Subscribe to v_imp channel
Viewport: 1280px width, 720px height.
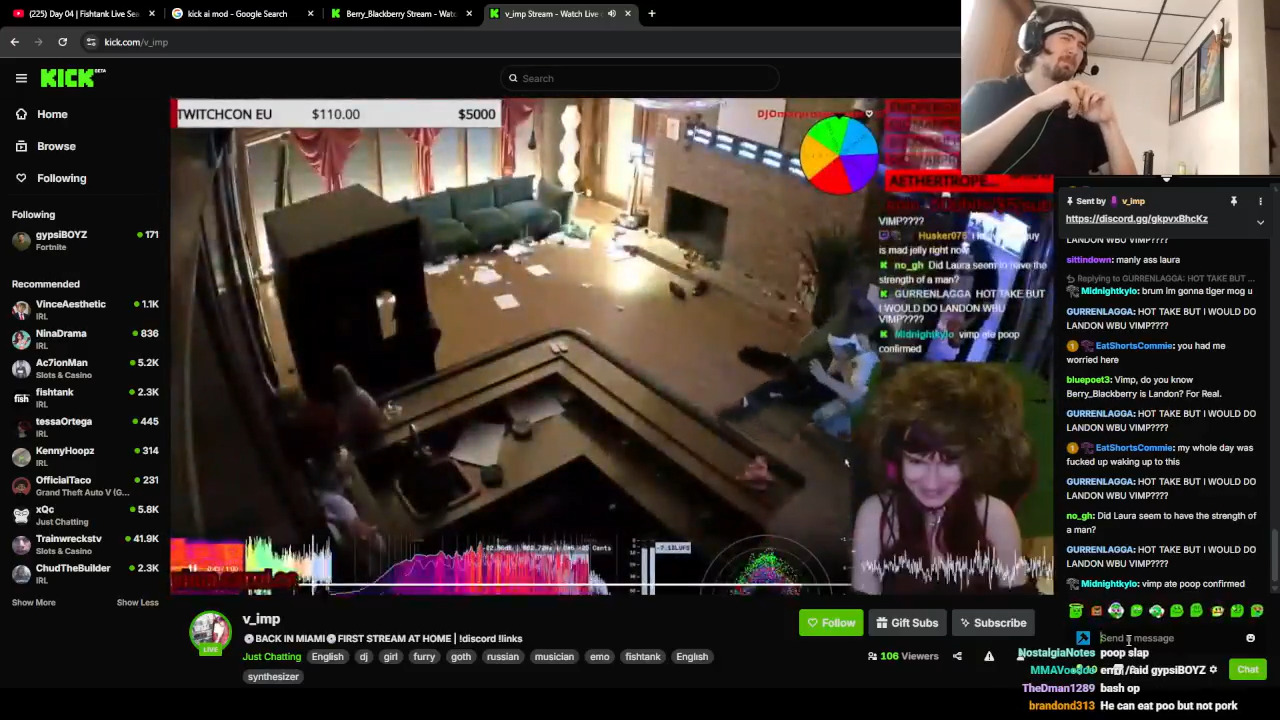click(x=993, y=623)
